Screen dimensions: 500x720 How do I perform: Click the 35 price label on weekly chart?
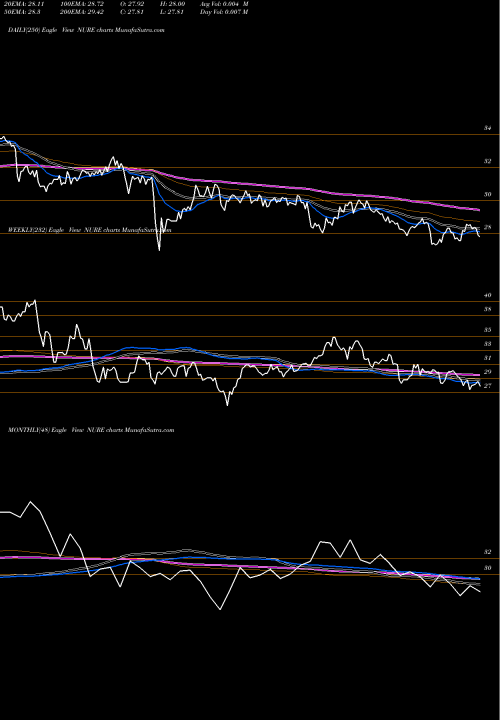pos(488,330)
